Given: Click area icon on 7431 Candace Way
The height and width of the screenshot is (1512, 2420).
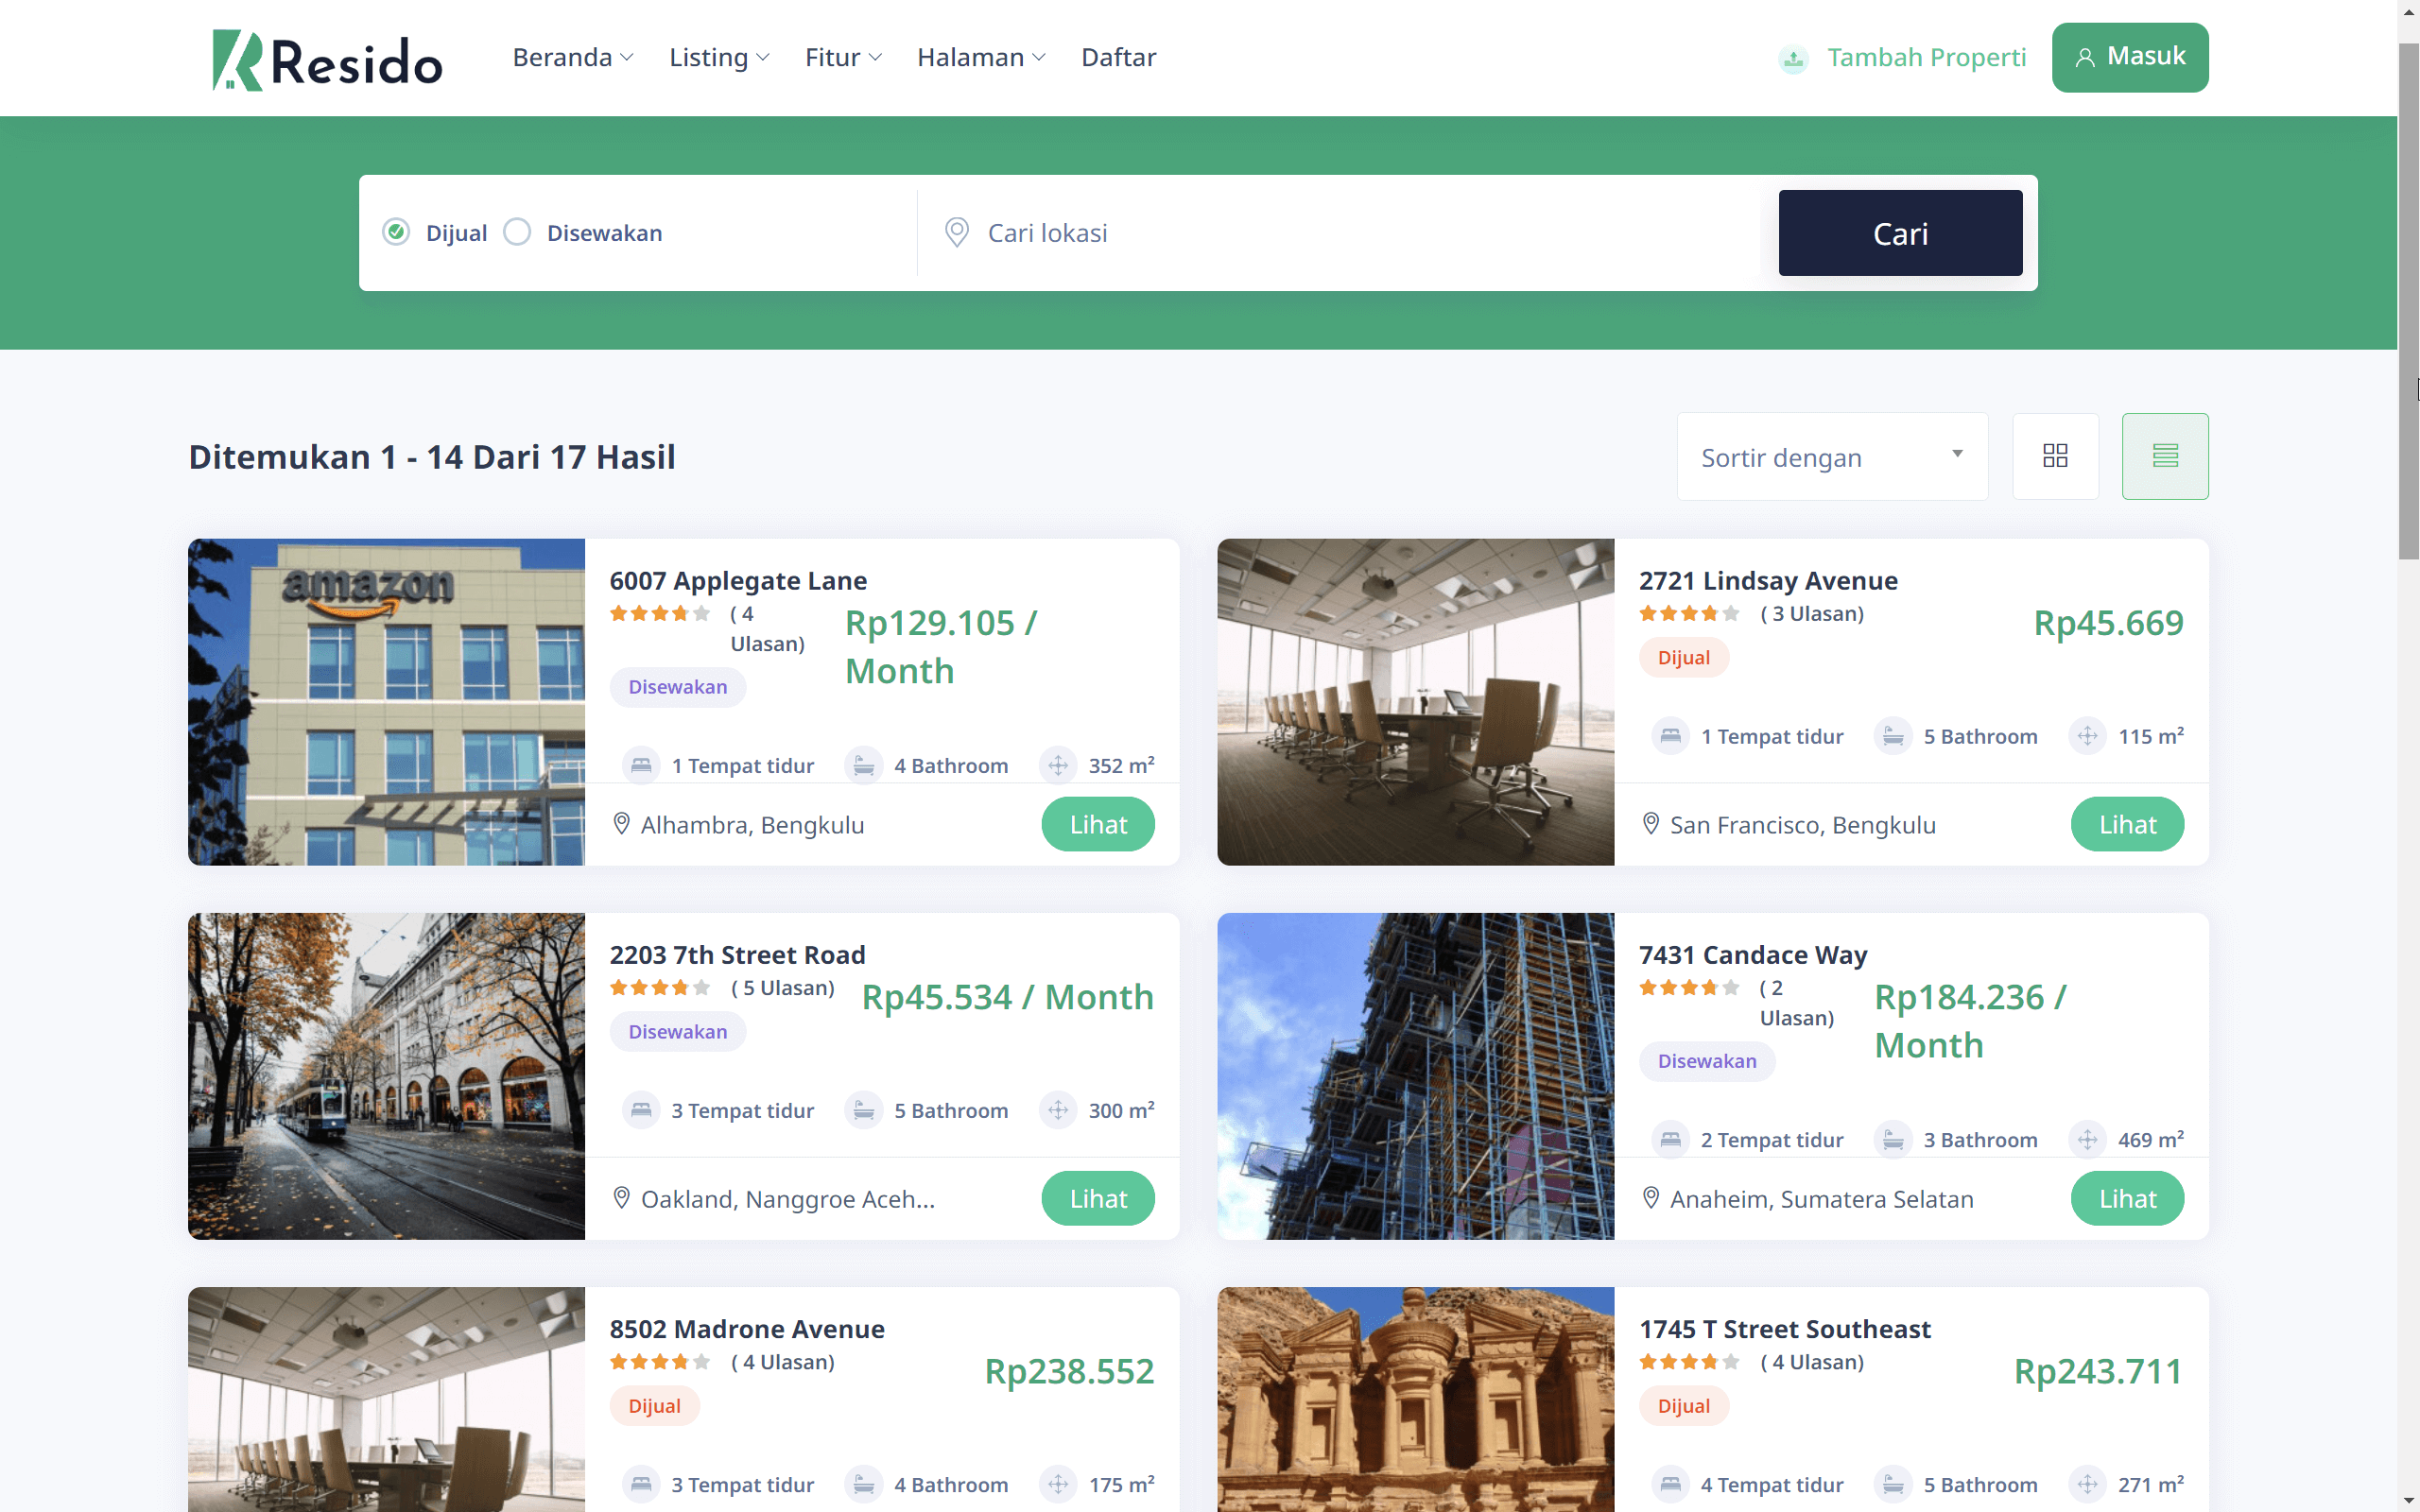Looking at the screenshot, I should tap(2087, 1140).
